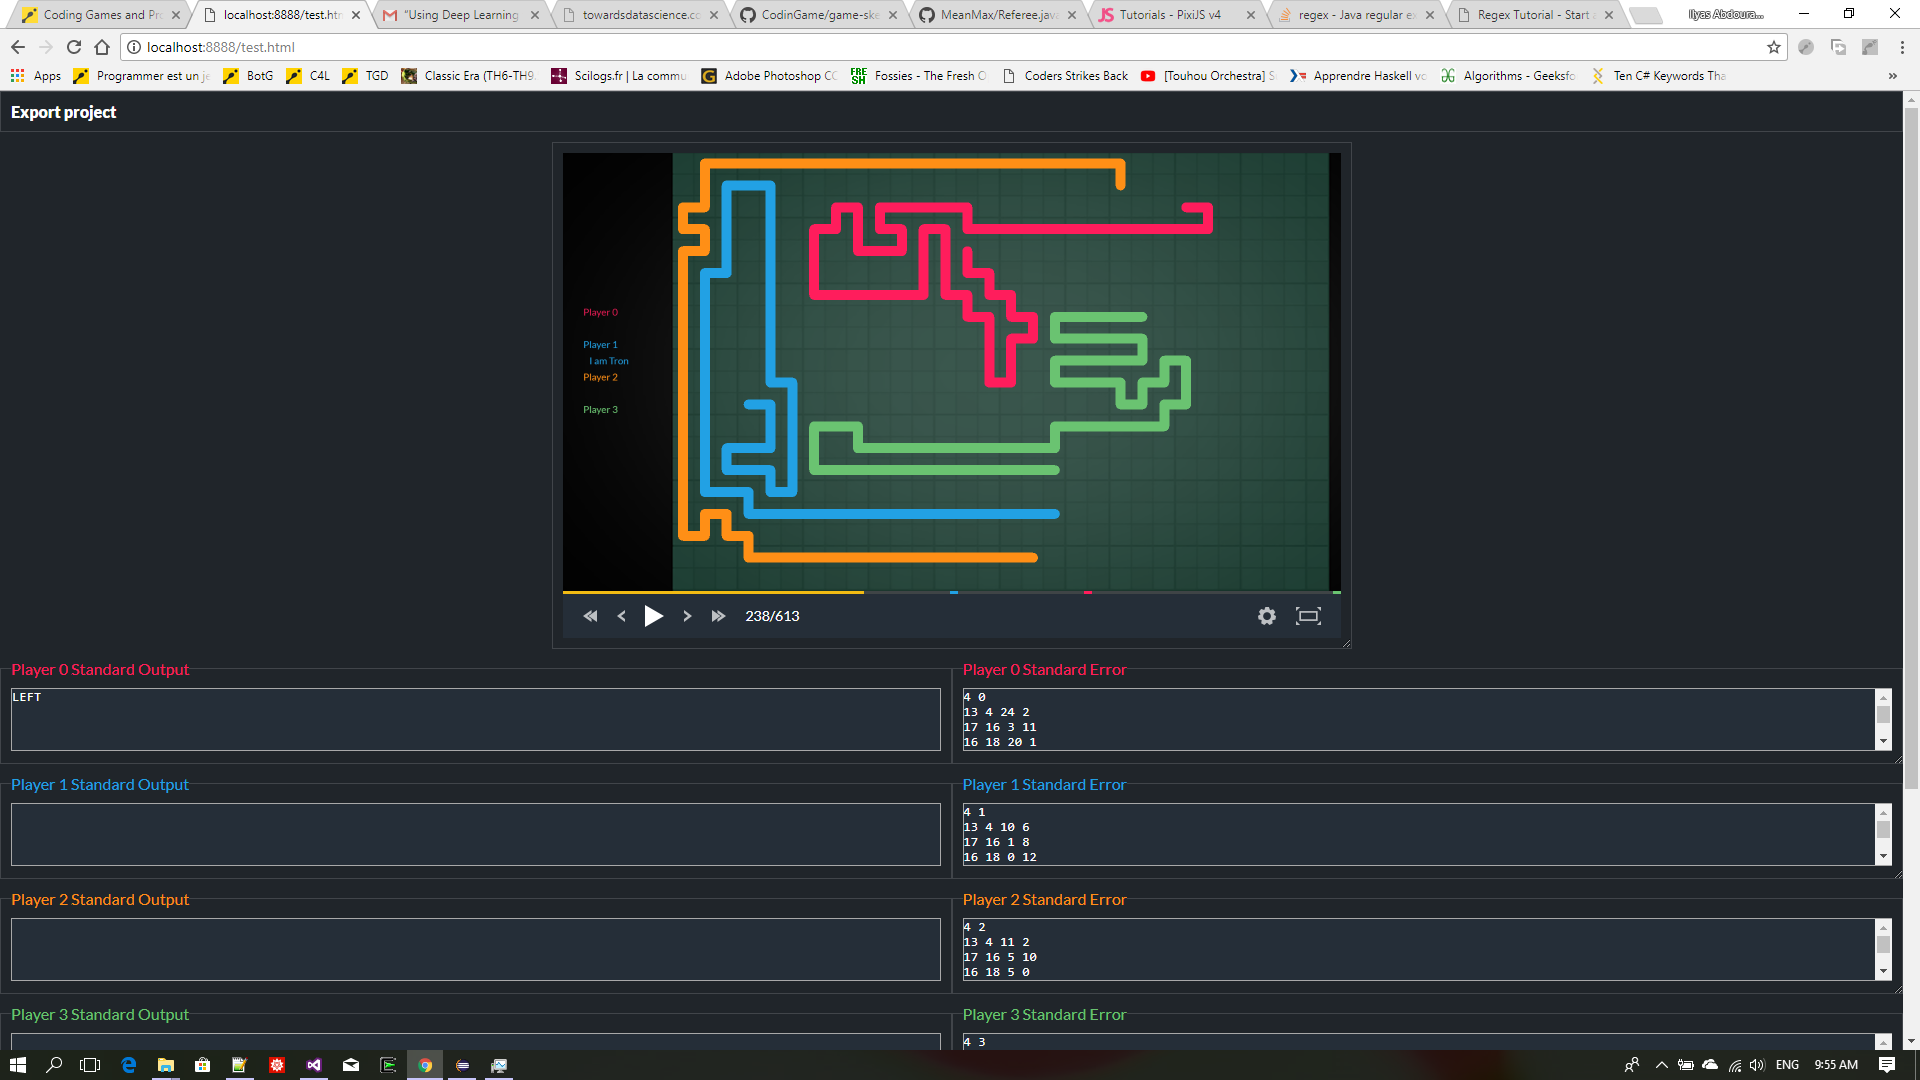Viewport: 1920px width, 1080px height.
Task: Click the blue marker on the timeline
Action: (954, 592)
